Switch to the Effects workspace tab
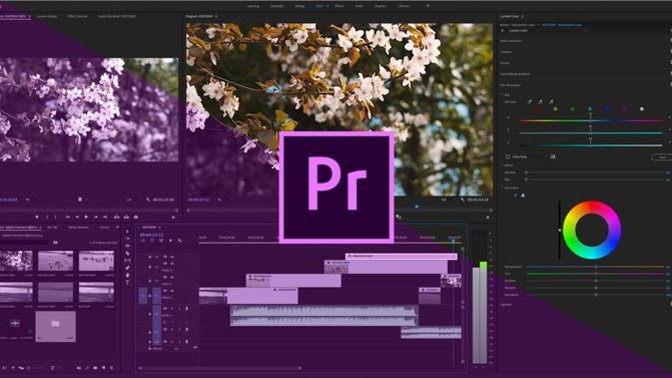Image resolution: width=672 pixels, height=378 pixels. coord(339,6)
